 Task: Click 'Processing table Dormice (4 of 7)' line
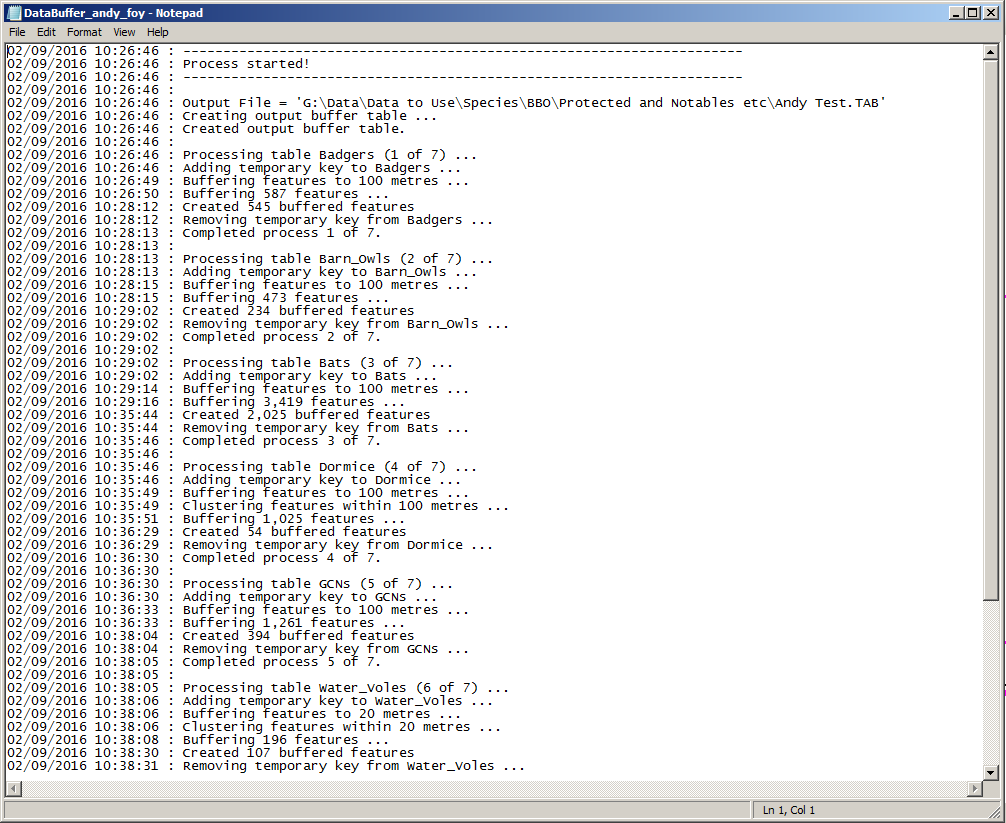point(330,467)
